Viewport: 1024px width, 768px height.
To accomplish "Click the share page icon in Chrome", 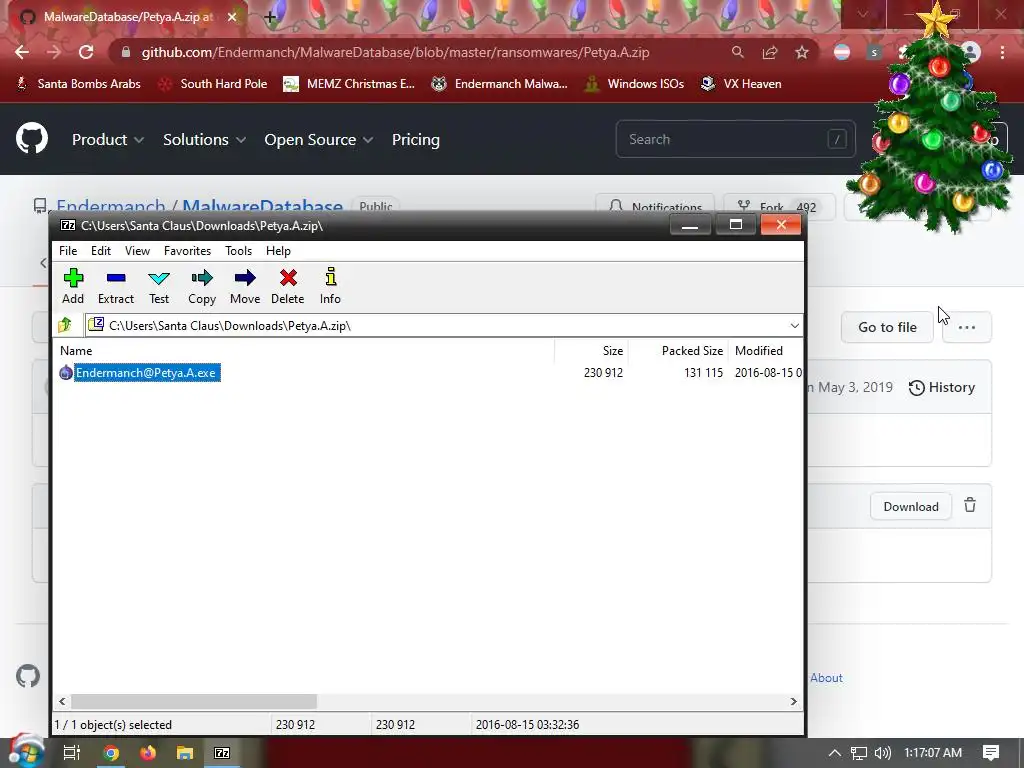I will [770, 52].
